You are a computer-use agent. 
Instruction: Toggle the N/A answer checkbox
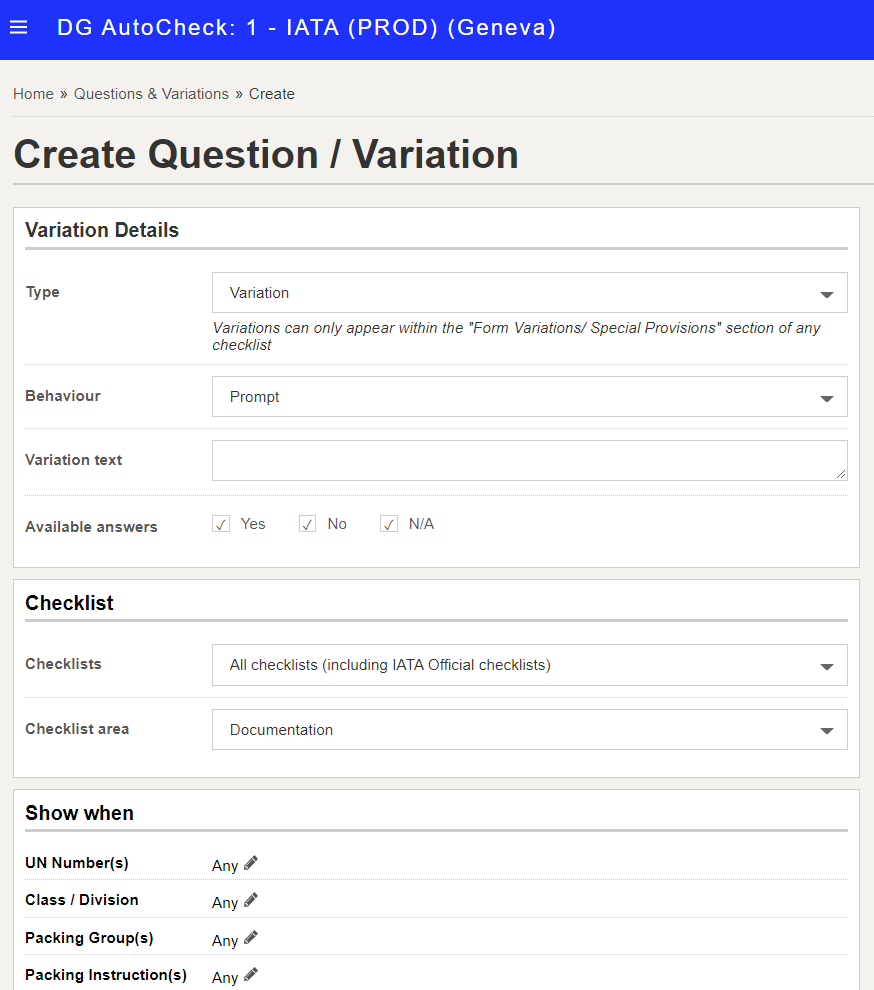coord(389,524)
